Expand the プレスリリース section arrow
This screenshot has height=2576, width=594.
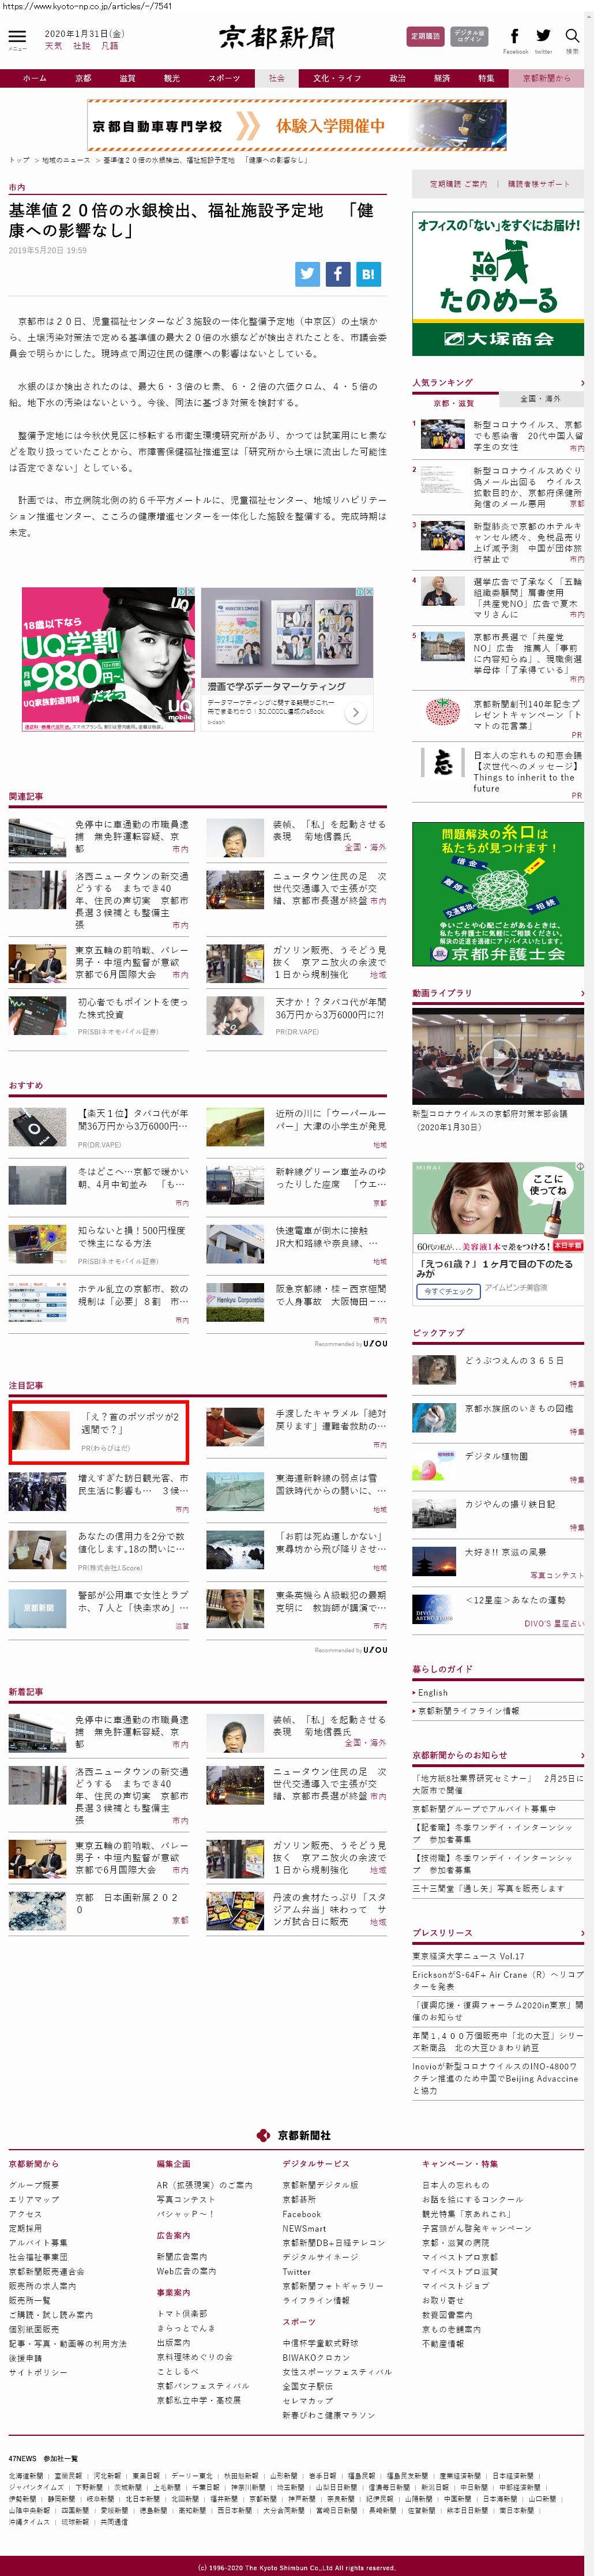581,1933
